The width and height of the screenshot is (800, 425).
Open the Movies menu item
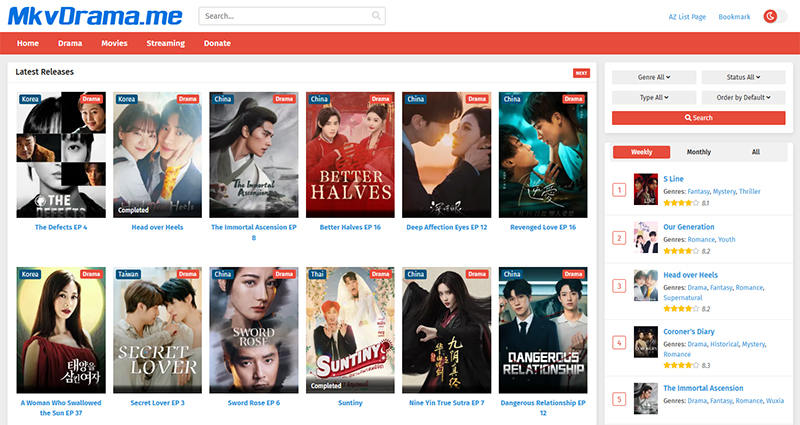pos(114,43)
